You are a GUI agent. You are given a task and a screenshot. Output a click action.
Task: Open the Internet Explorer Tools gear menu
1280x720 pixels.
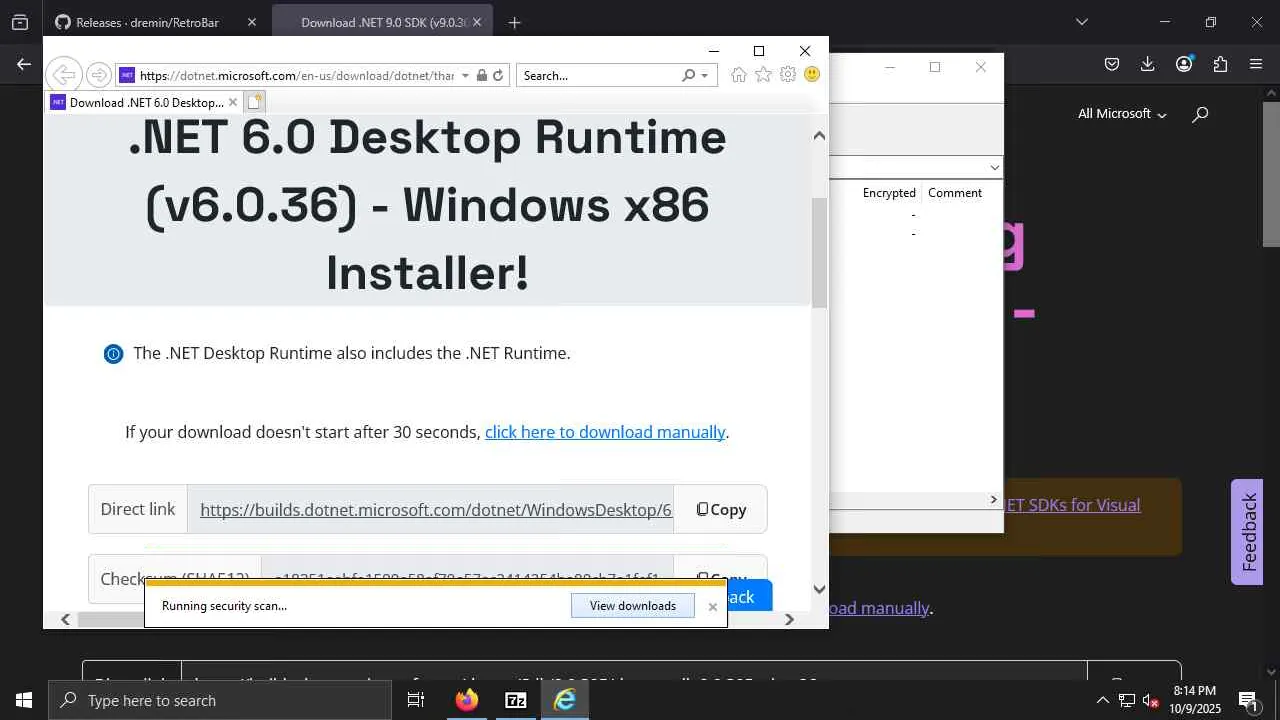(788, 75)
